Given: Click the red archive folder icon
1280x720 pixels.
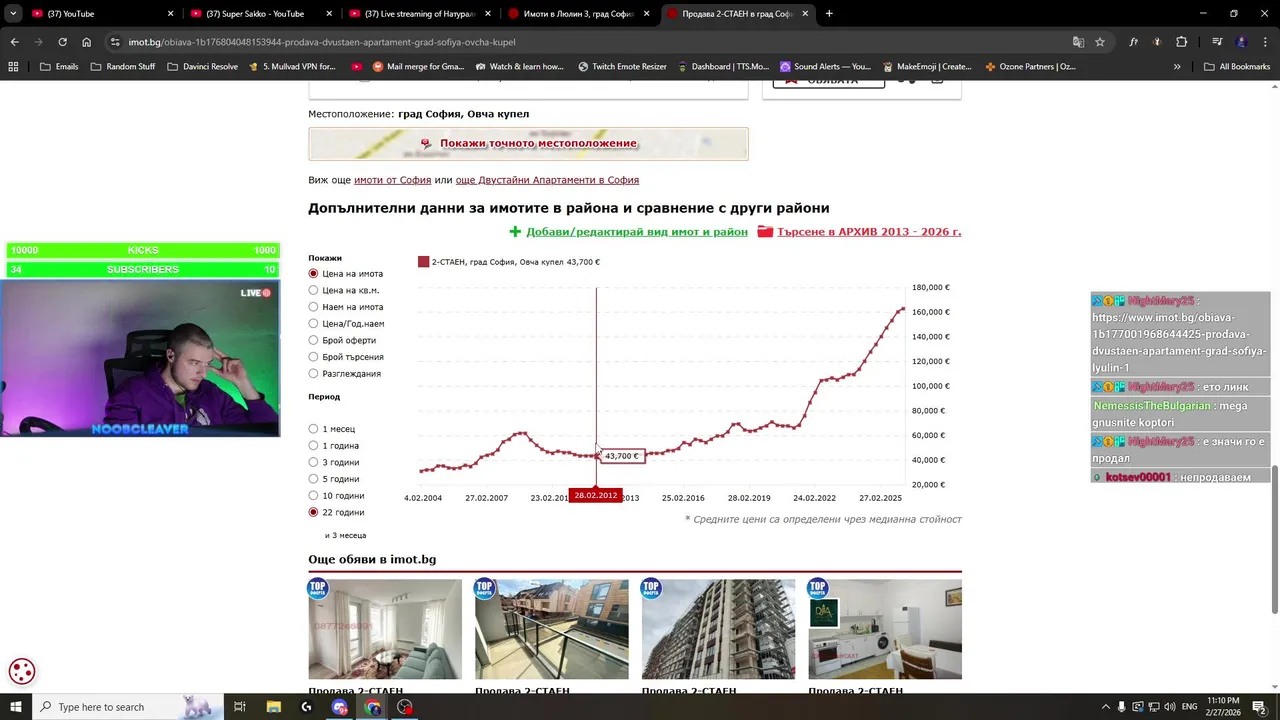Looking at the screenshot, I should 765,232.
